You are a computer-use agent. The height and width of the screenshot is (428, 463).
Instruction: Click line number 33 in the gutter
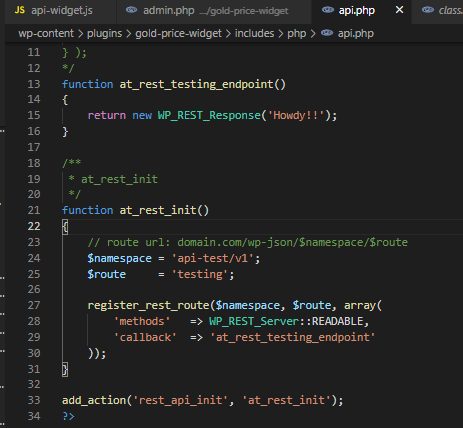tap(34, 400)
